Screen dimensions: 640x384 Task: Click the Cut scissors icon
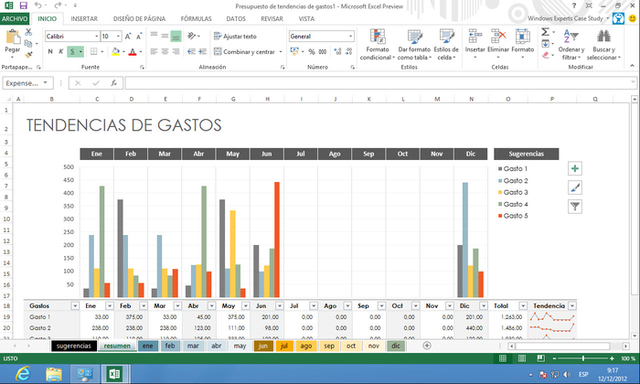click(28, 32)
